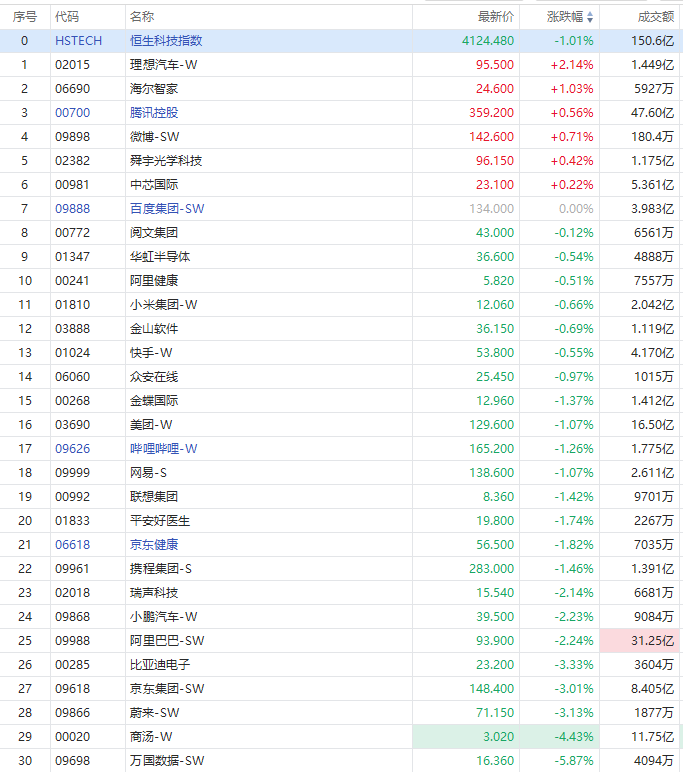Select the 京东集团-SW row name
Viewport: 683px width, 772px height.
tap(167, 689)
